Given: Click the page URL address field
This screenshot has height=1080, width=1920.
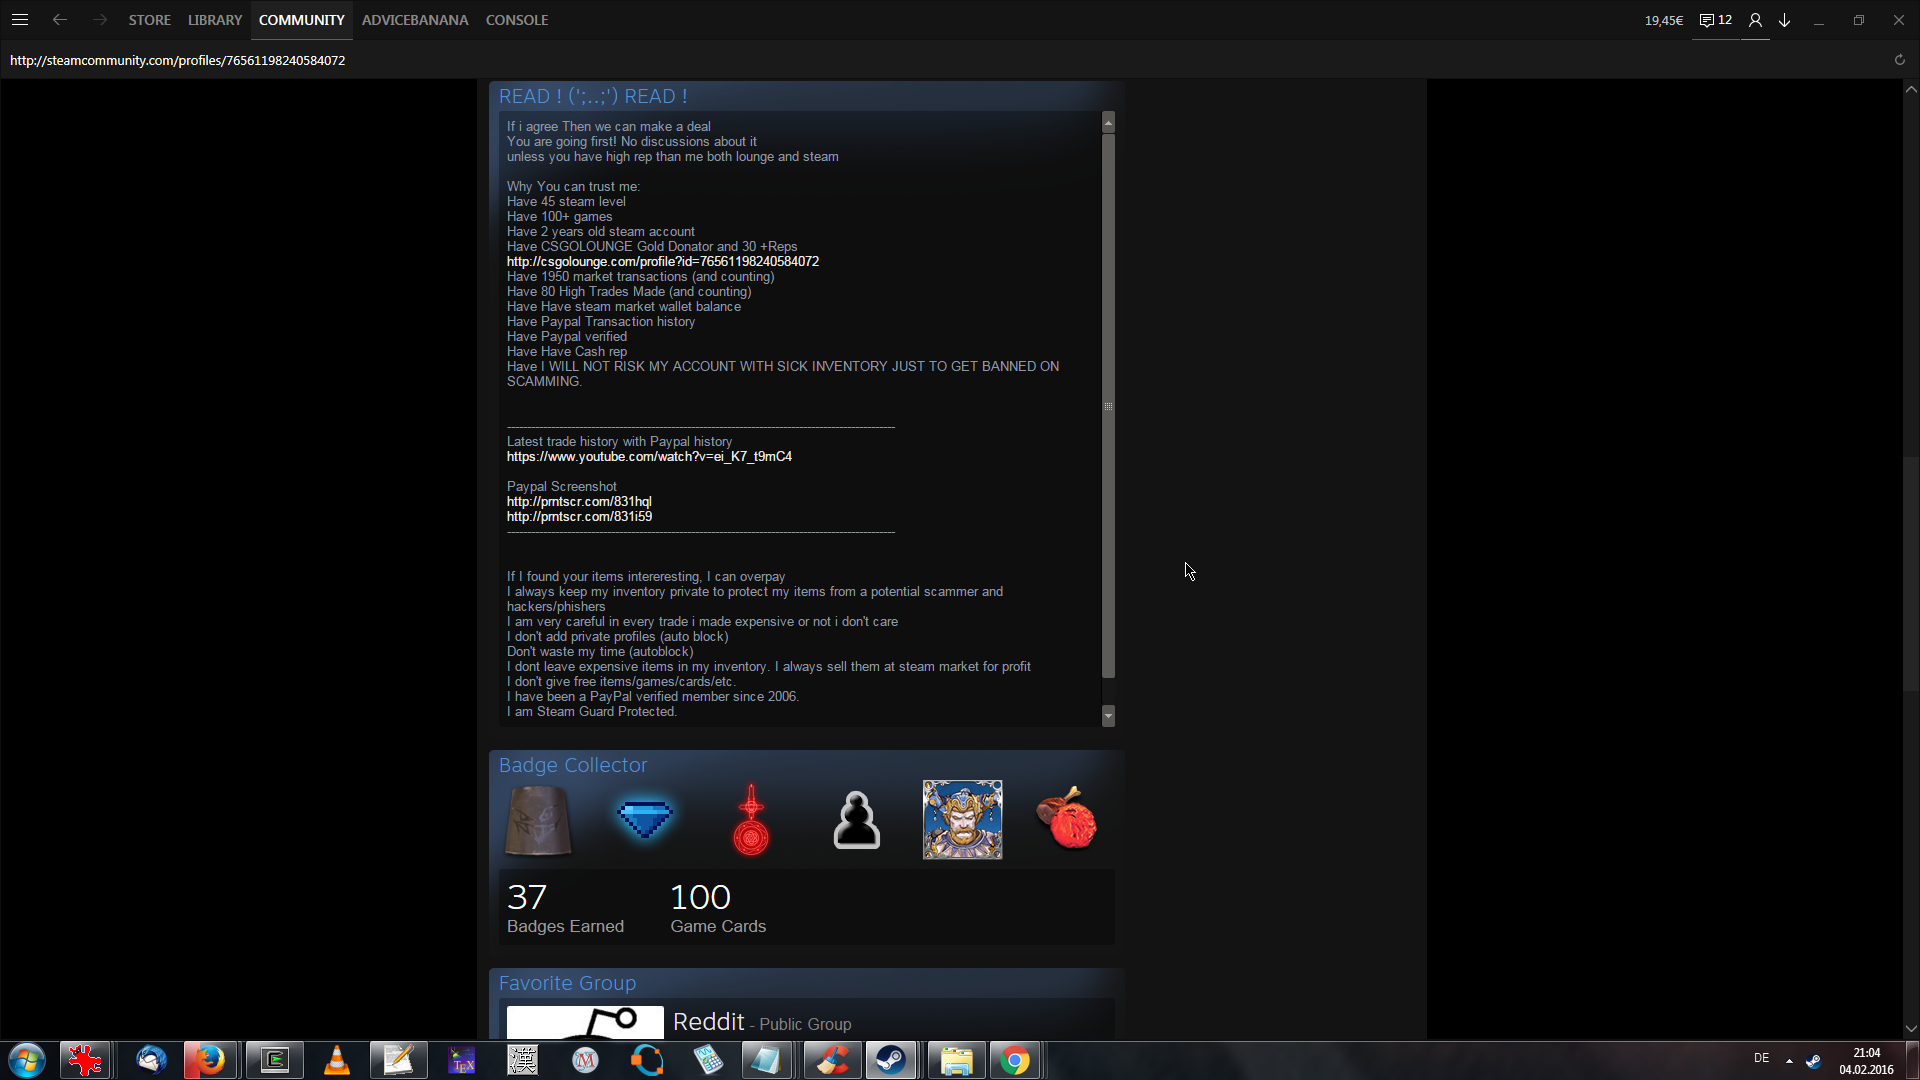Looking at the screenshot, I should click(x=178, y=61).
